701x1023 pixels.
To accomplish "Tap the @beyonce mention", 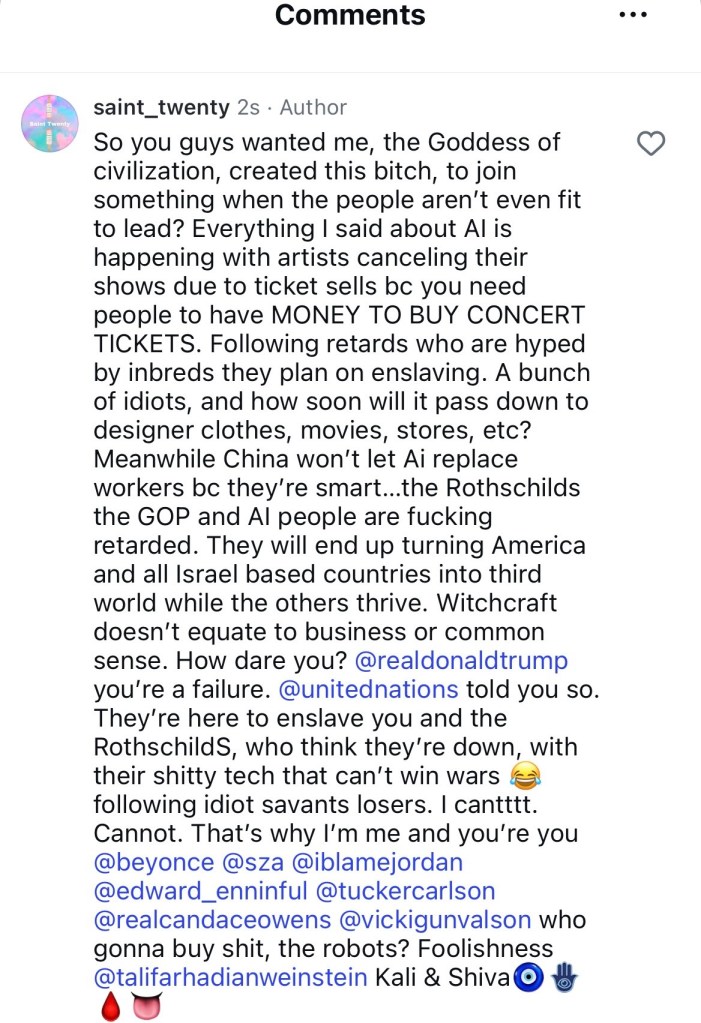I will [x=153, y=862].
